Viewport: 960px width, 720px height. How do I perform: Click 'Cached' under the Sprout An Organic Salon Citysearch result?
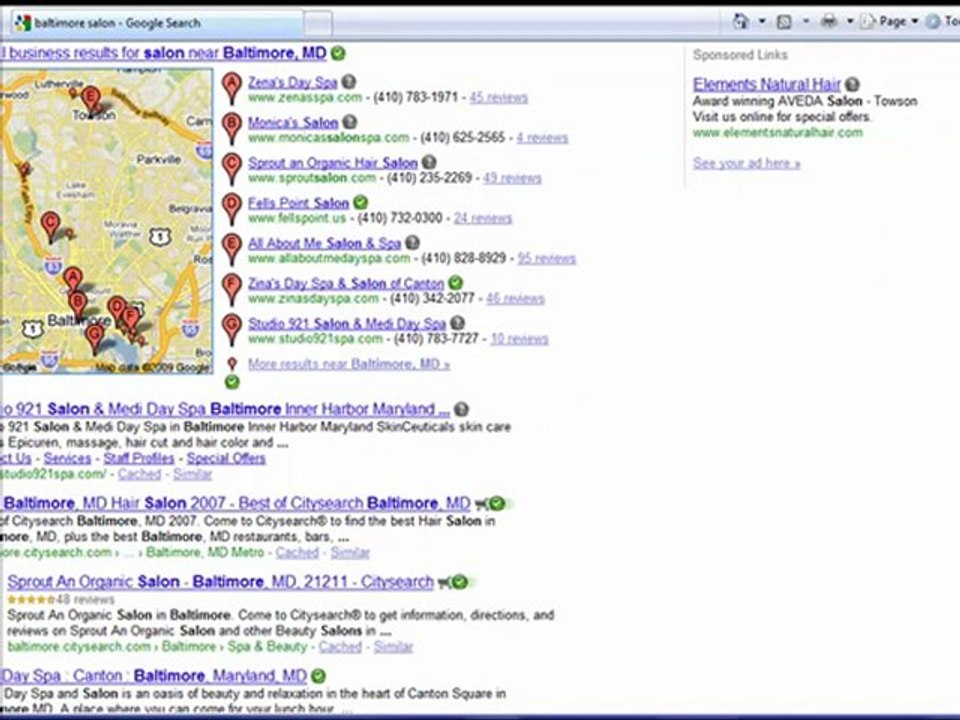340,647
